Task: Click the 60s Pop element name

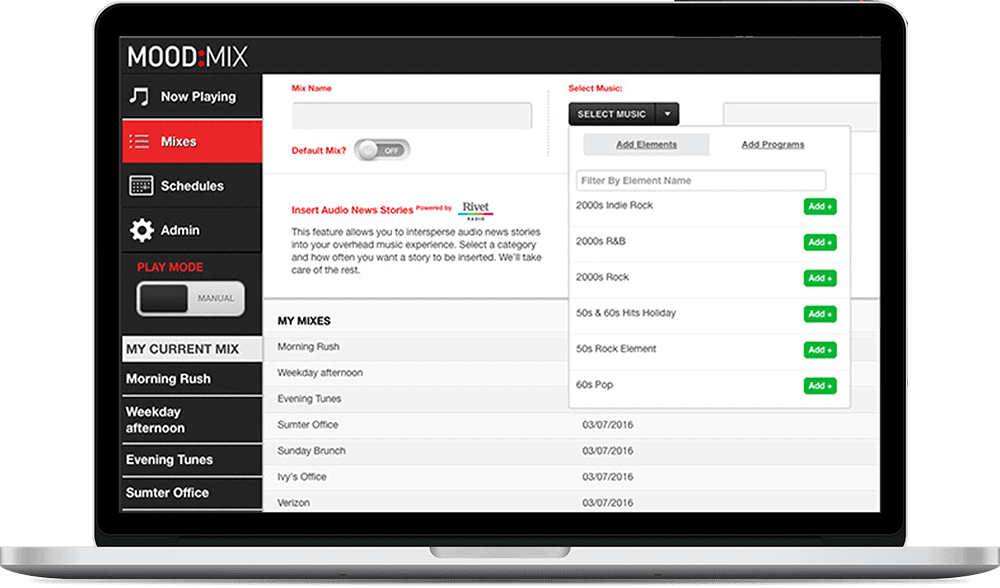Action: (594, 385)
